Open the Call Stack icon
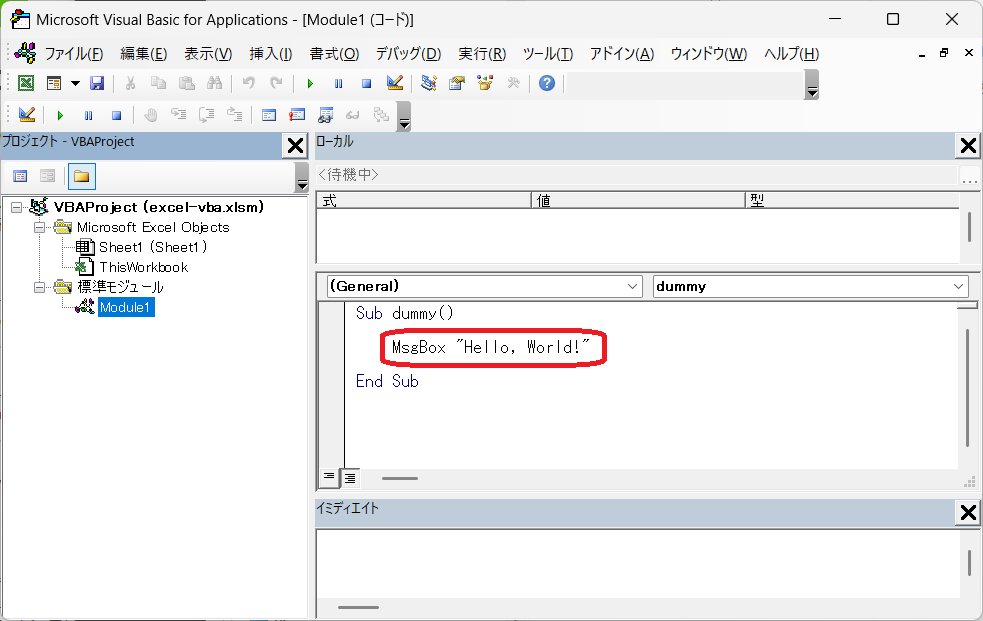The width and height of the screenshot is (983, 621). point(381,115)
